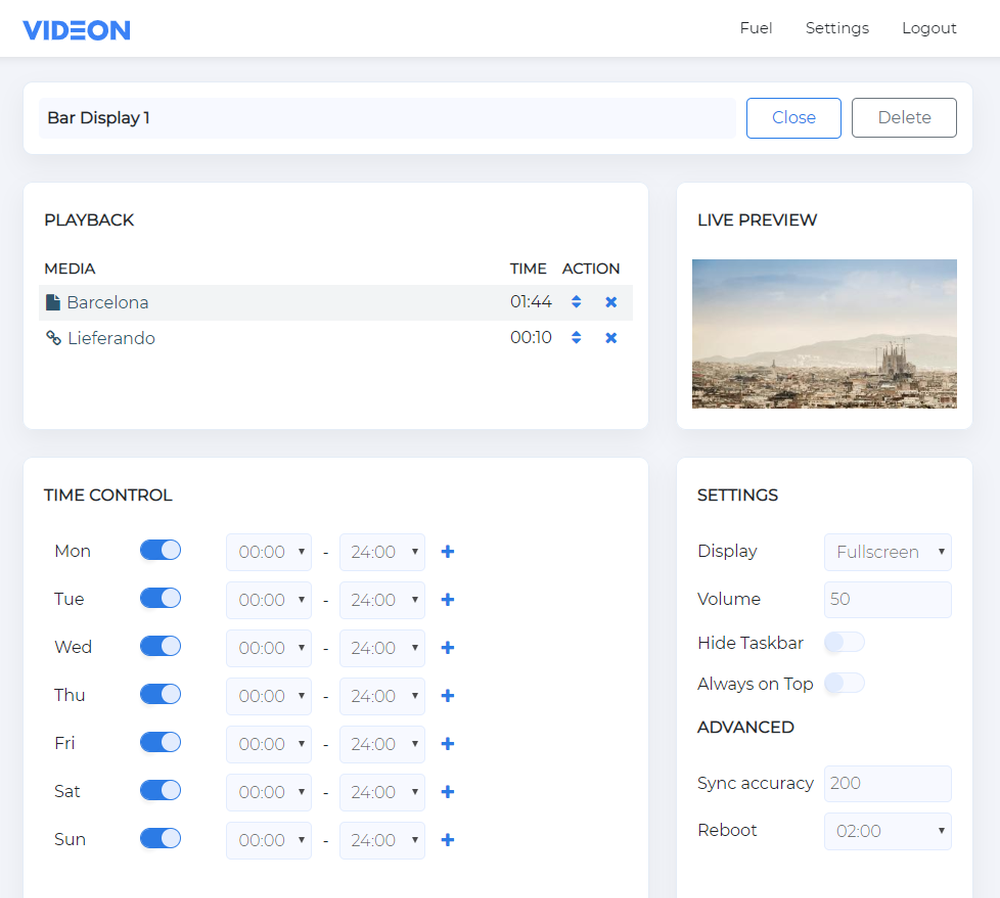Click the live preview Barcelona thumbnail
Image resolution: width=1000 pixels, height=898 pixels.
tap(824, 334)
